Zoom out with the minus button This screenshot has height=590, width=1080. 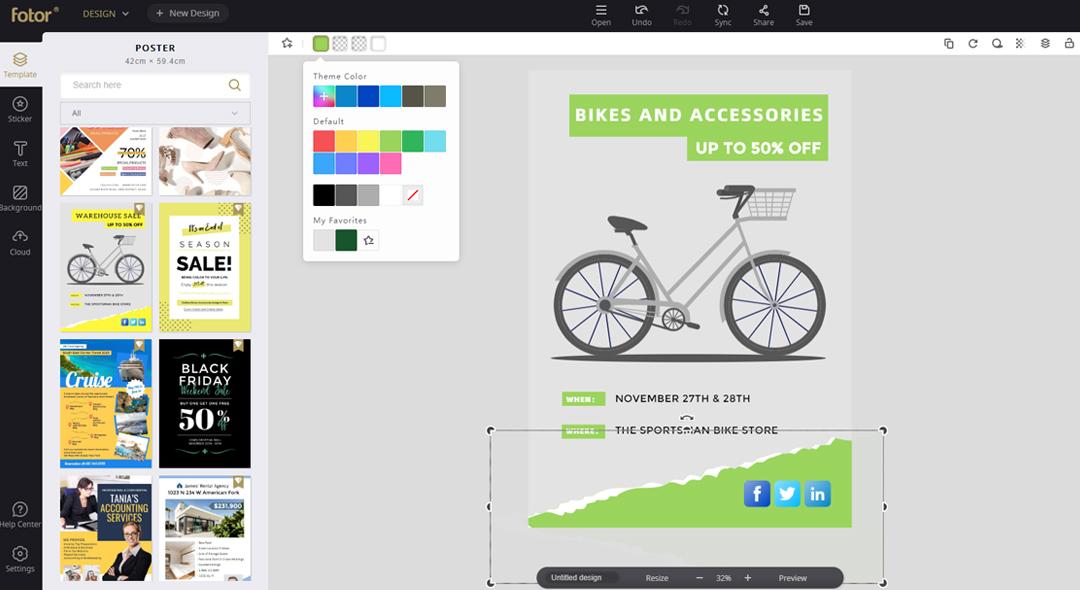tap(699, 578)
